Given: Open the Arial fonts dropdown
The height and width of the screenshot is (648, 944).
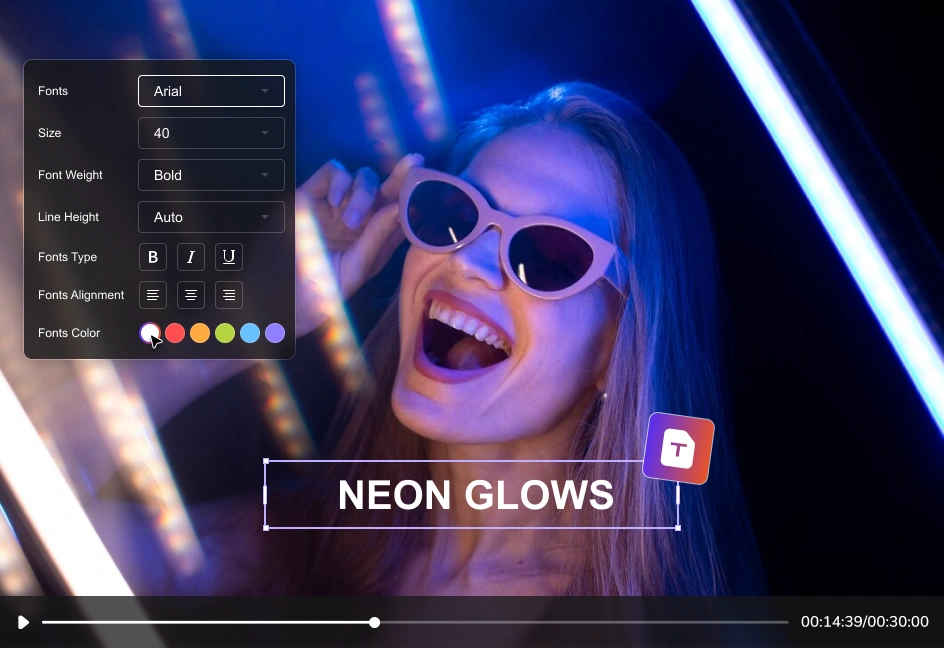Looking at the screenshot, I should coord(211,91).
